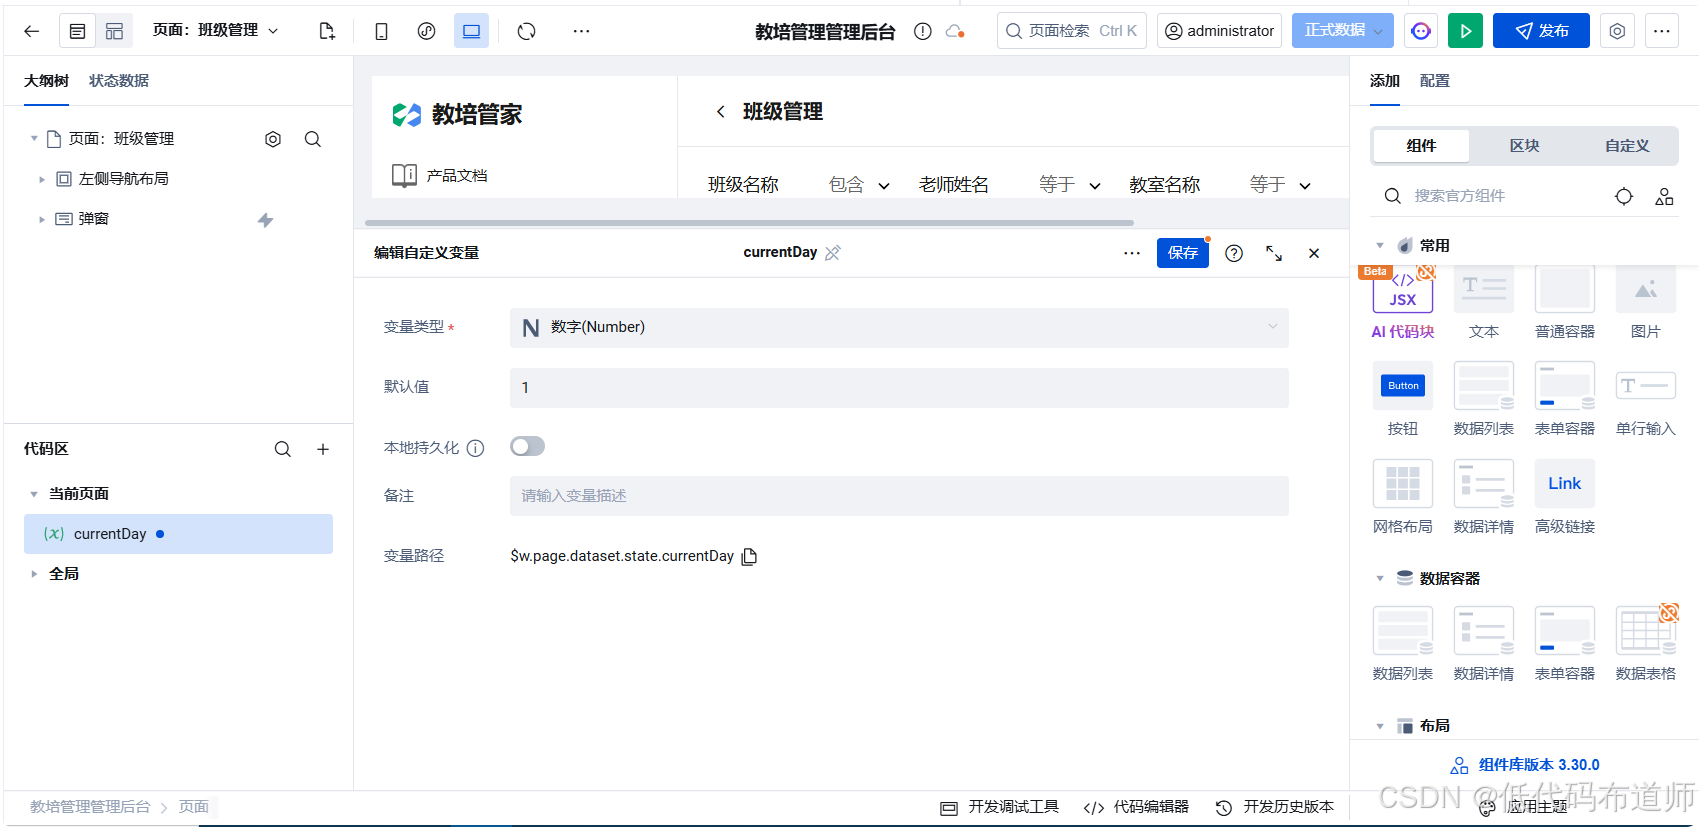Open the 变量类型 Number dropdown
1699x827 pixels.
click(898, 328)
